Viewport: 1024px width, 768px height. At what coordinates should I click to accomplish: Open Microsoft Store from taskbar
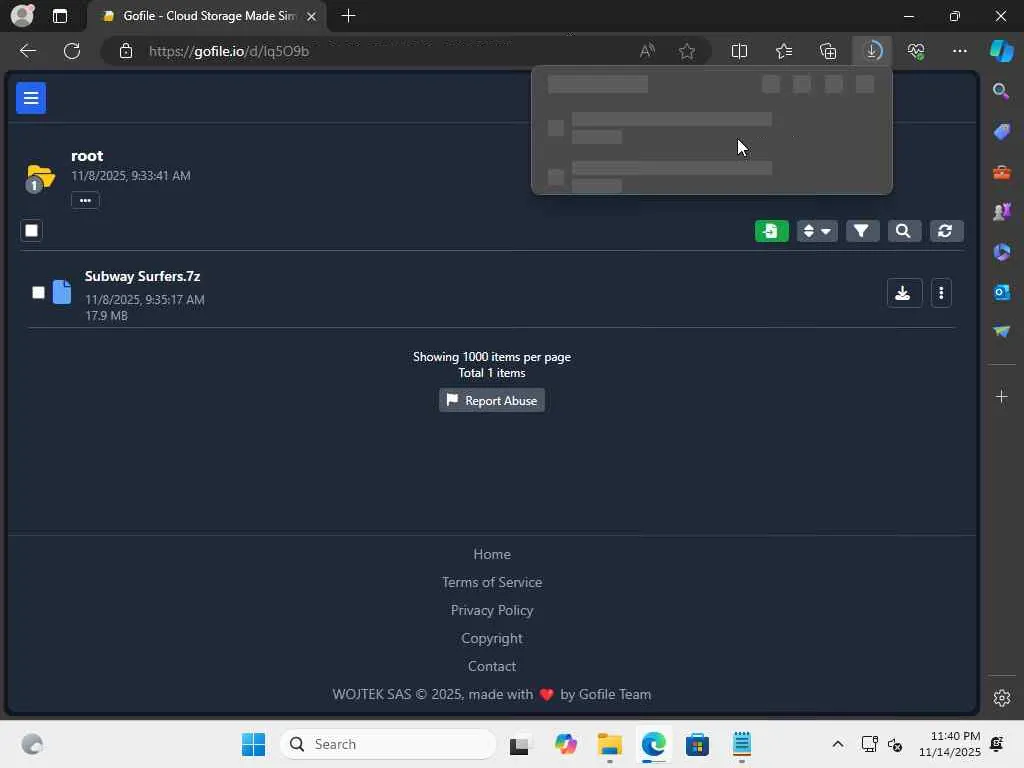coord(697,744)
